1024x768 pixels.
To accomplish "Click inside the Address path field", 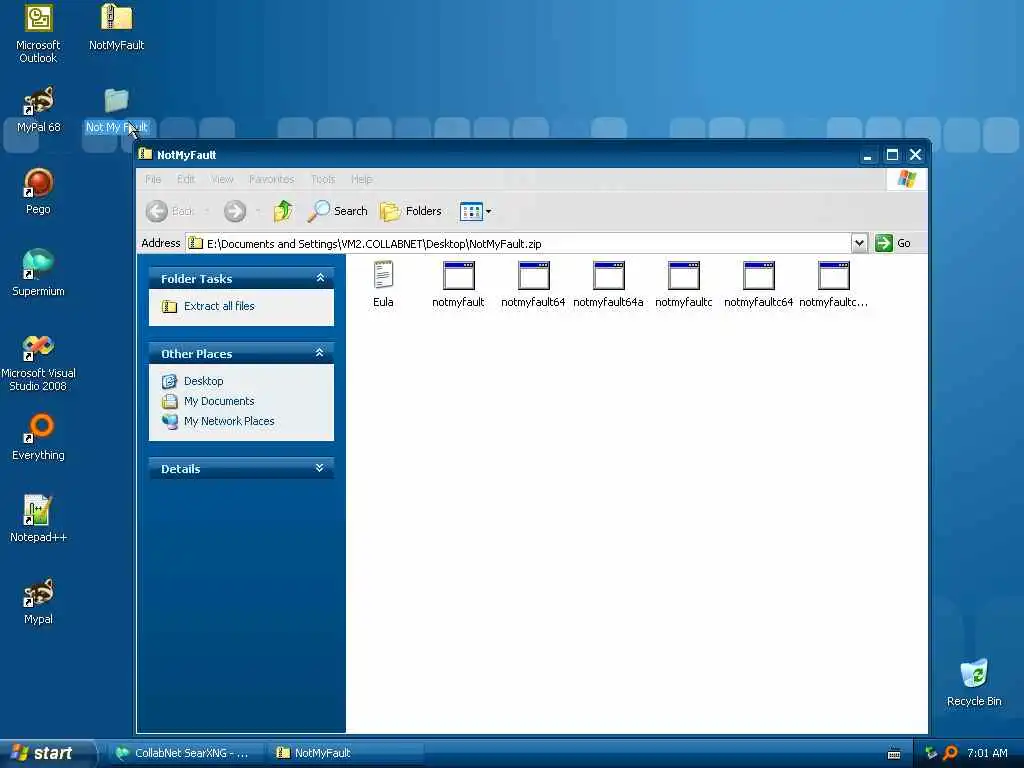I will pyautogui.click(x=518, y=244).
